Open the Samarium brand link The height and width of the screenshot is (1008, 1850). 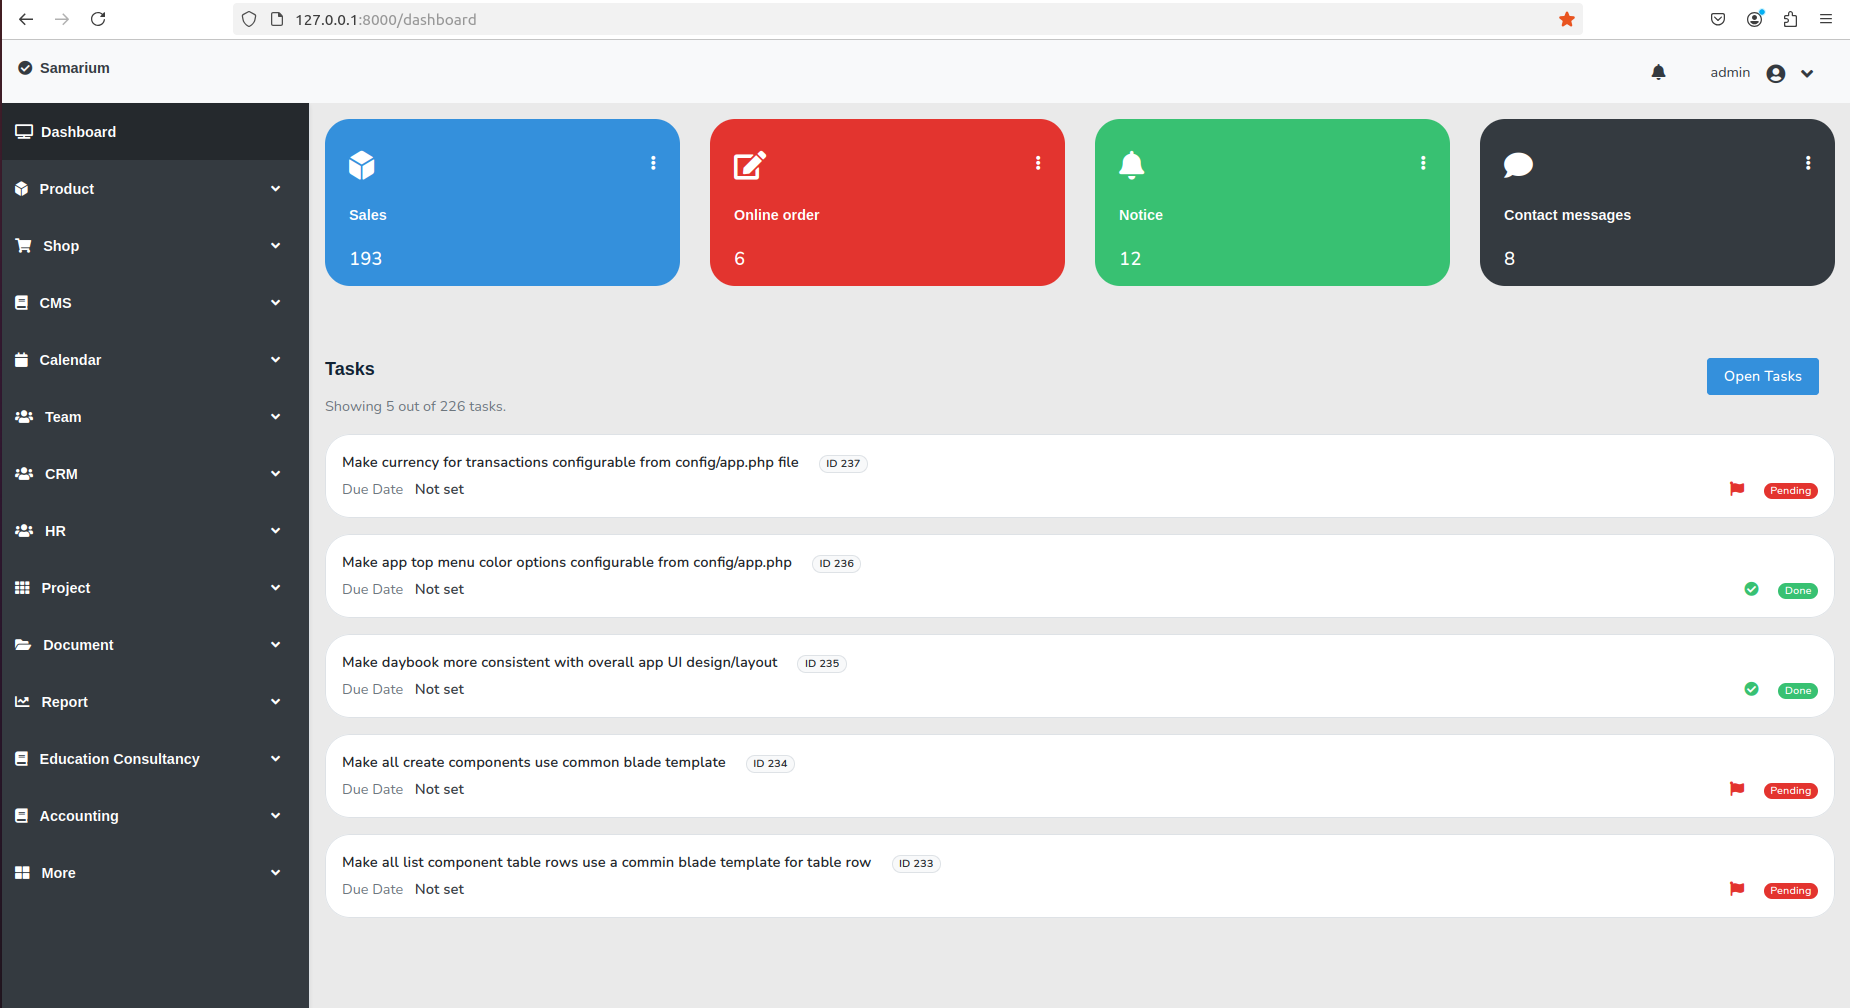pyautogui.click(x=75, y=68)
